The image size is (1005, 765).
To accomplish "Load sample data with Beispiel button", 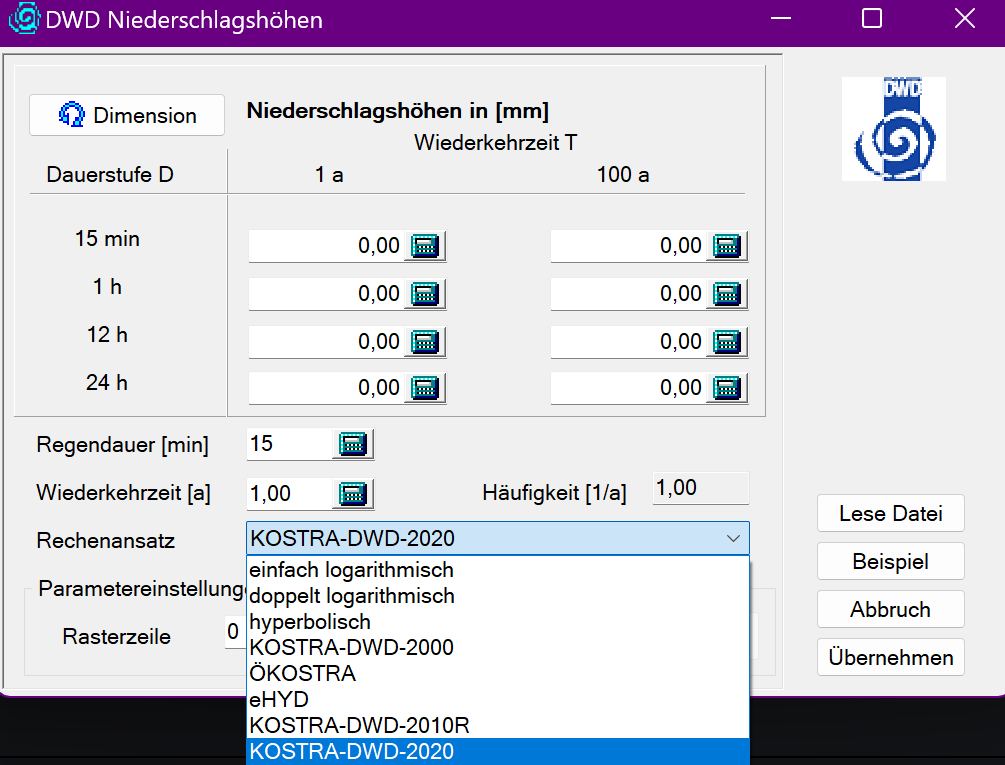I will (890, 562).
